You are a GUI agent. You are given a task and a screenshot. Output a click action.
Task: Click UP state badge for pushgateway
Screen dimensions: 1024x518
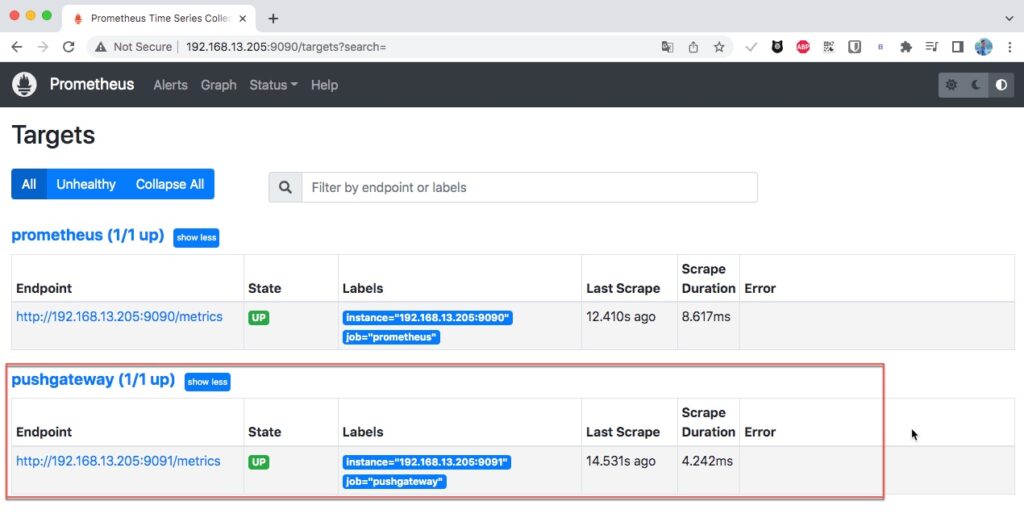(259, 462)
